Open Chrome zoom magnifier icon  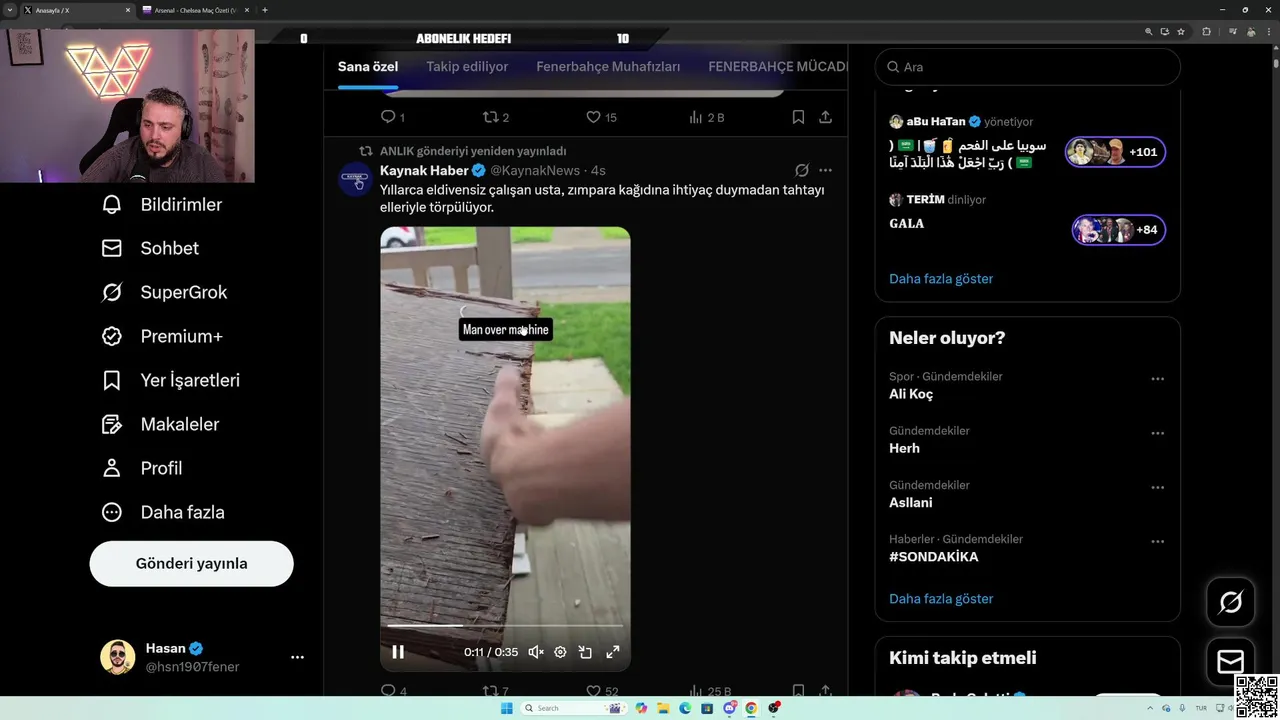click(x=1149, y=31)
